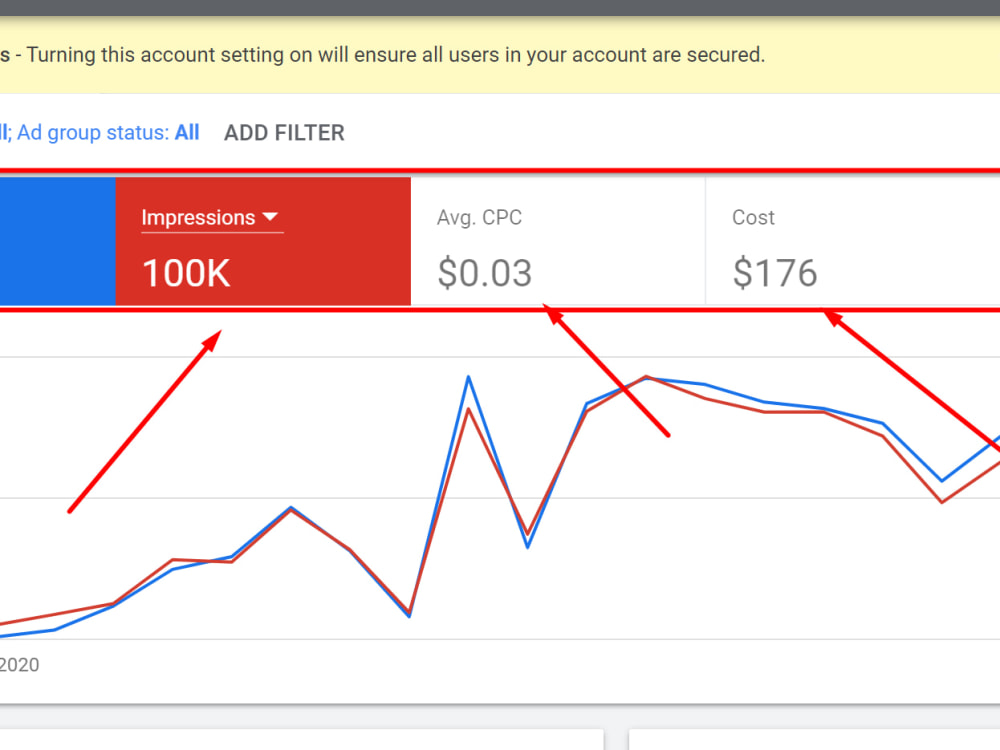Click the Ad group status: All filter
This screenshot has width=1000, height=750.
(x=108, y=133)
